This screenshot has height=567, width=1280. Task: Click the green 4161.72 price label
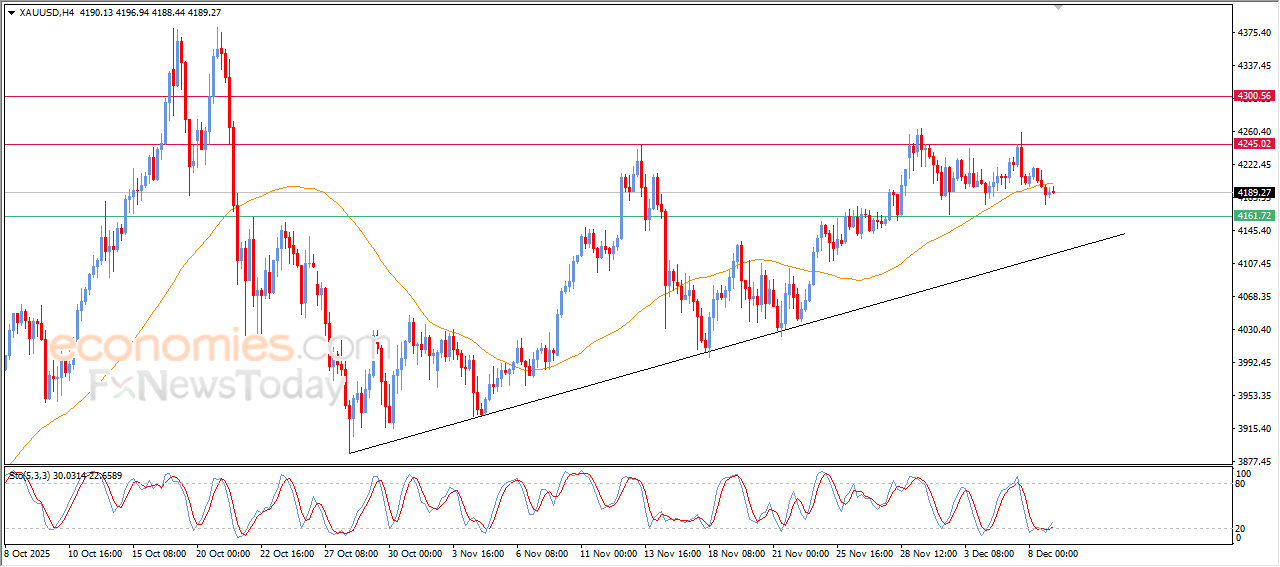(x=1254, y=216)
